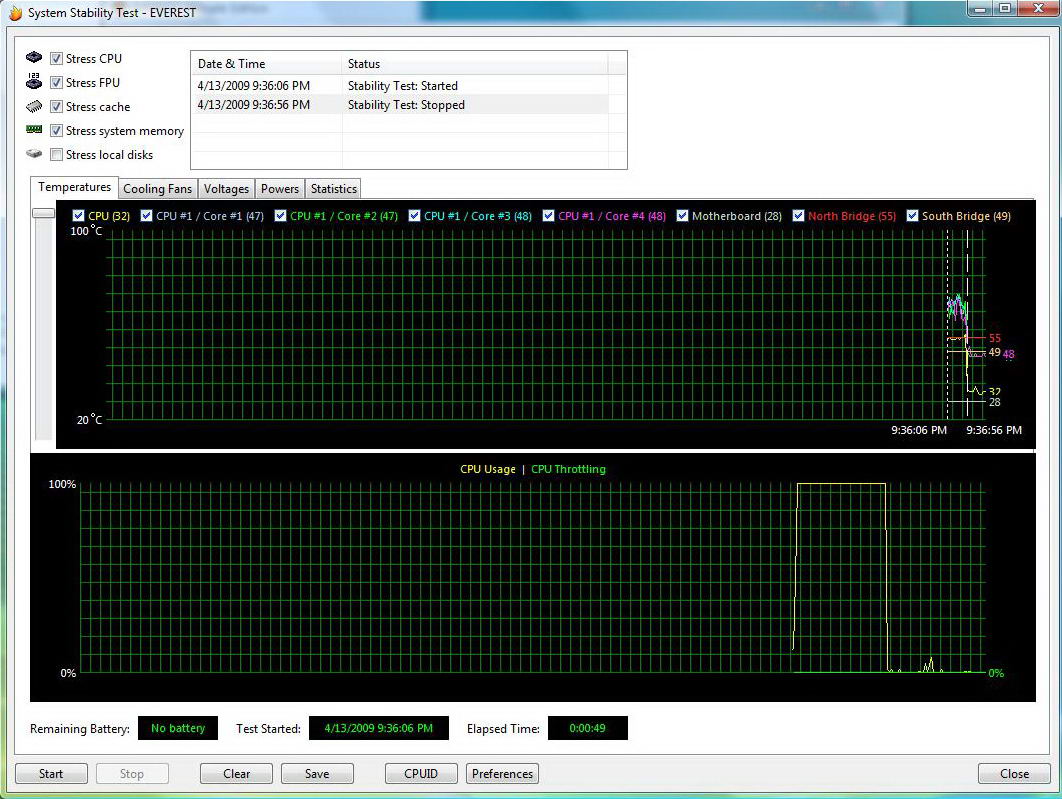This screenshot has height=799, width=1062.
Task: Switch to the Cooling Fans tab
Action: (x=158, y=189)
